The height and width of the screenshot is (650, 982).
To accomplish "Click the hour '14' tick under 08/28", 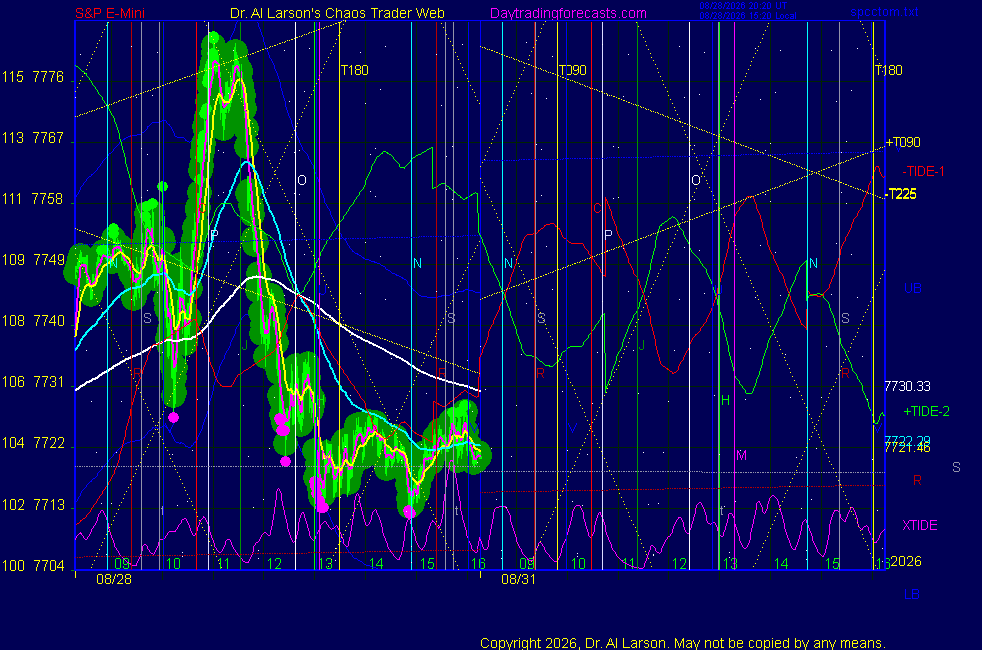I will pyautogui.click(x=376, y=564).
